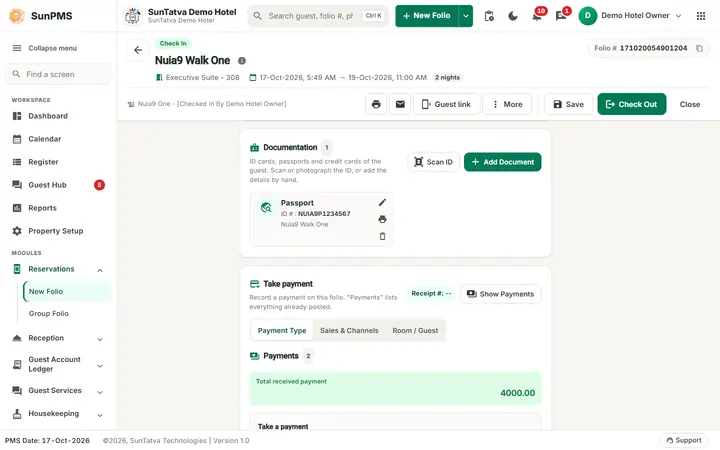Click Add Document button

502,162
